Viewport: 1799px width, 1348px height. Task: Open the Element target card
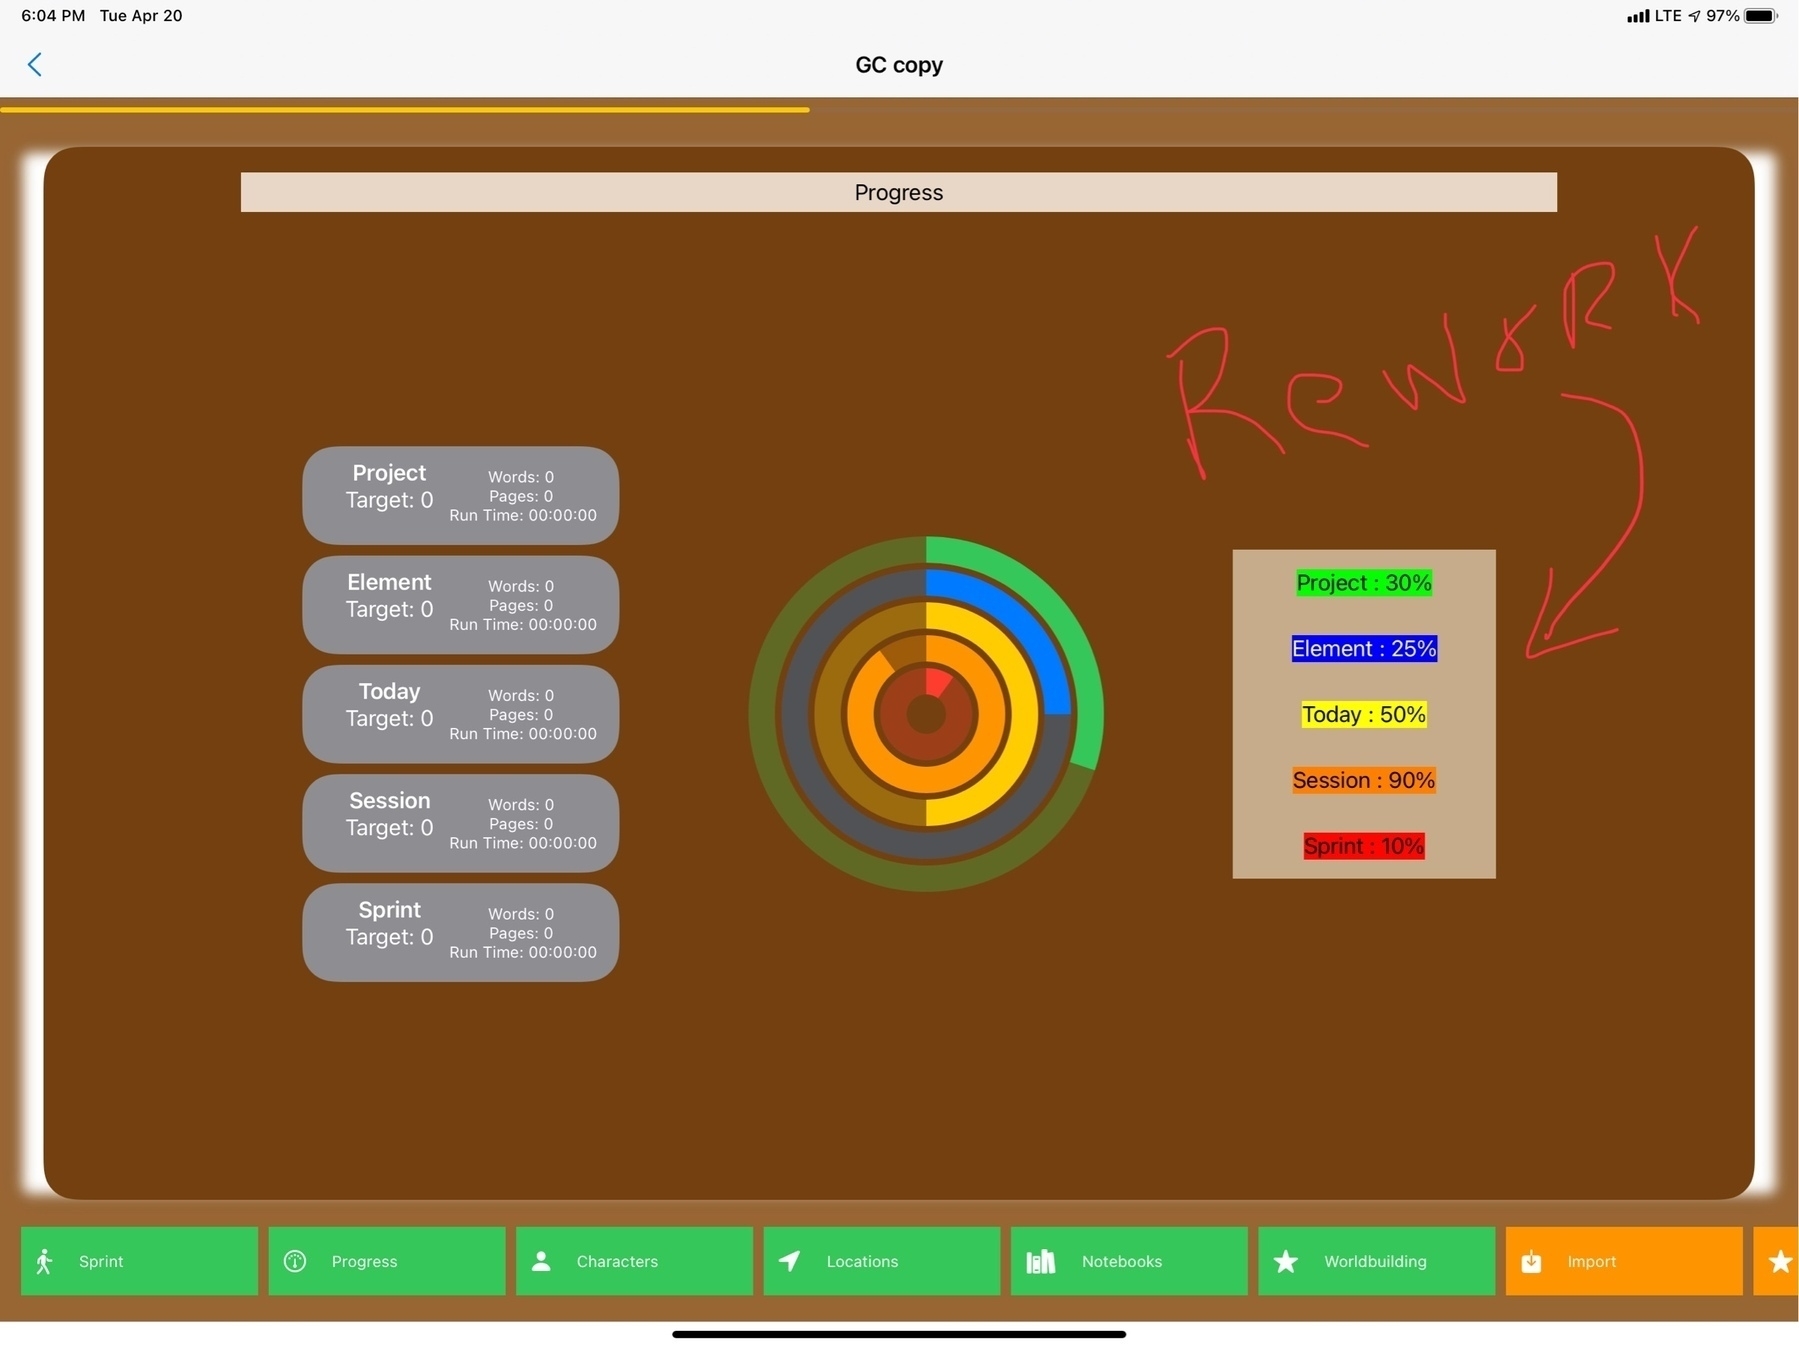[460, 604]
